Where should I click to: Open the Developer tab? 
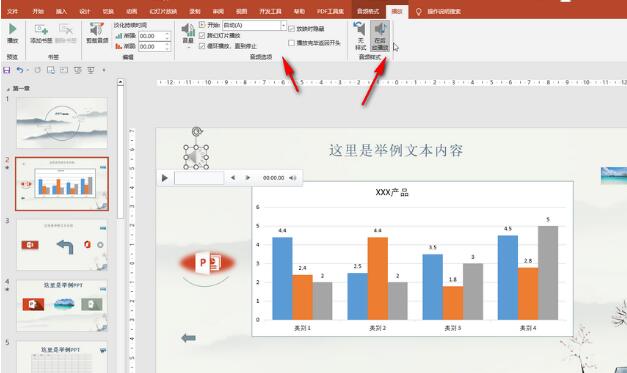click(x=270, y=11)
